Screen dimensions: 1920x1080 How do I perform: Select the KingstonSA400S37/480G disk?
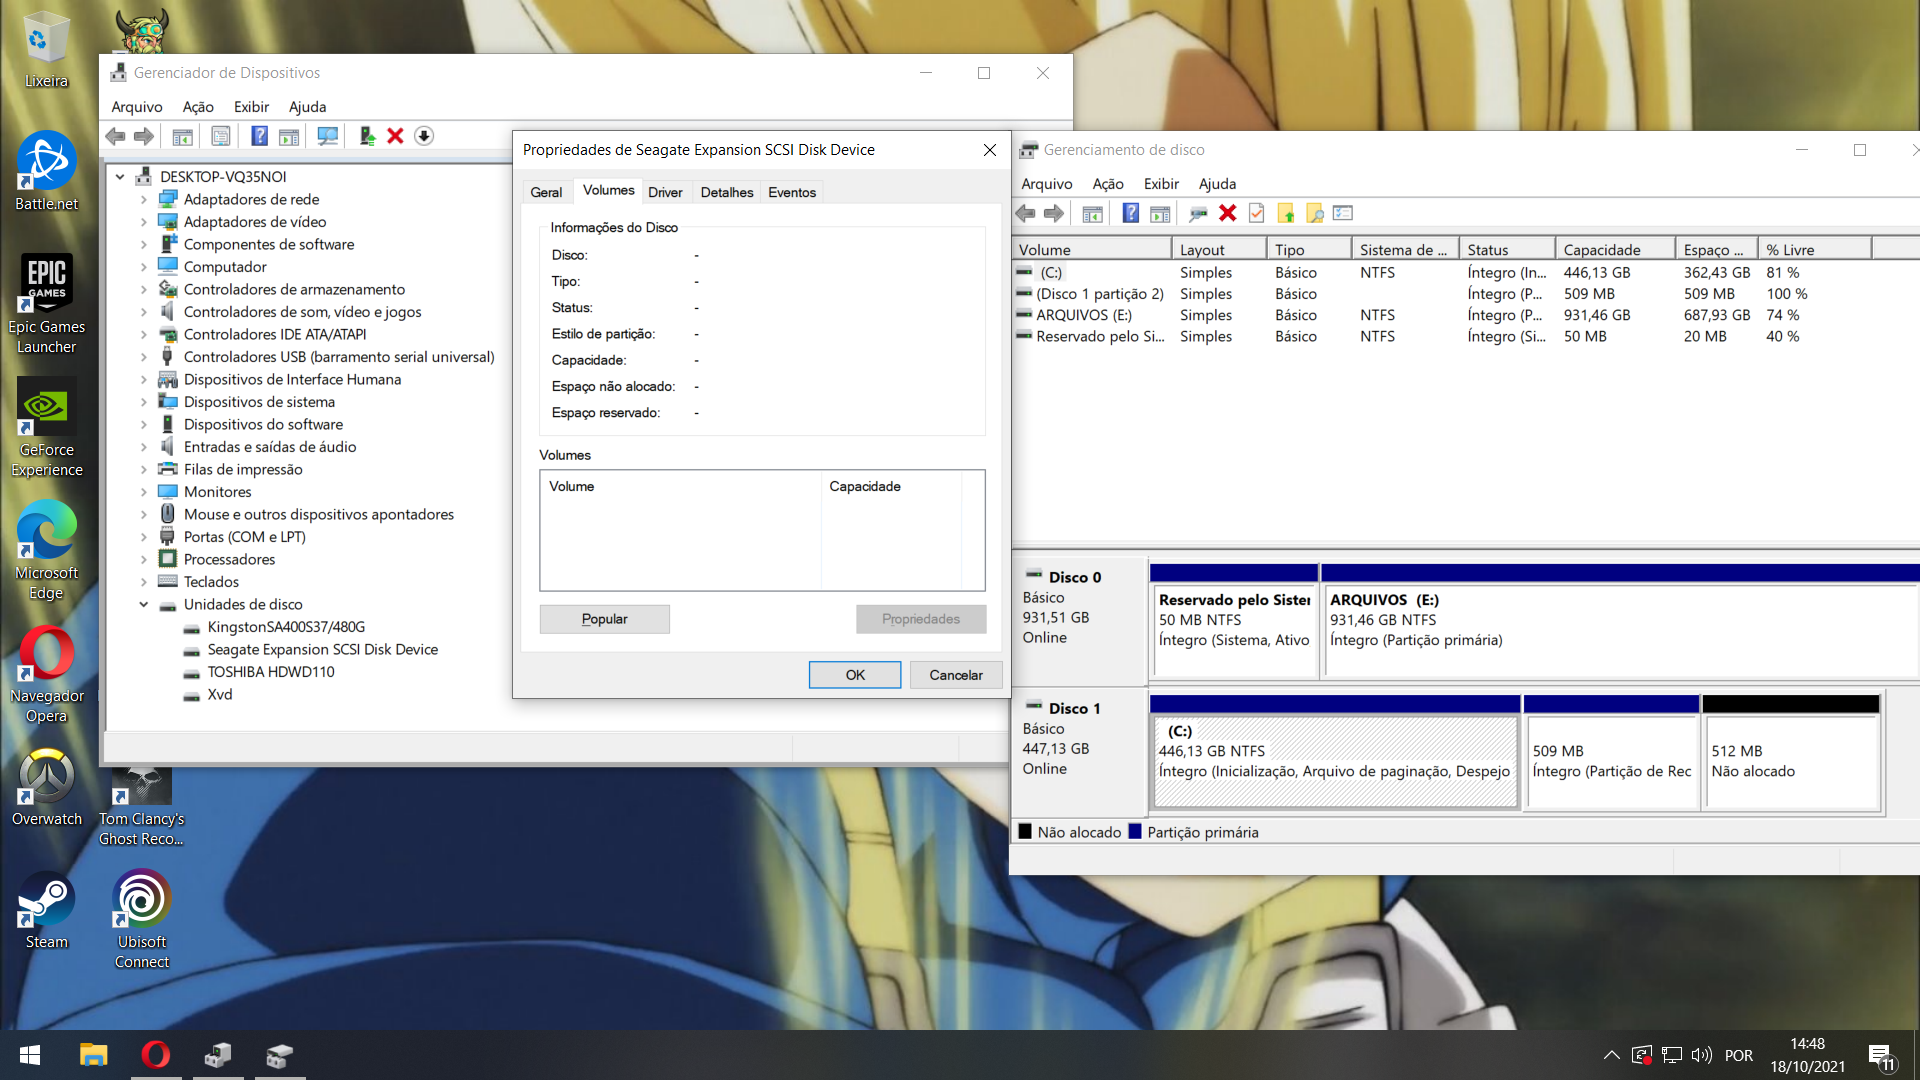[x=286, y=627]
